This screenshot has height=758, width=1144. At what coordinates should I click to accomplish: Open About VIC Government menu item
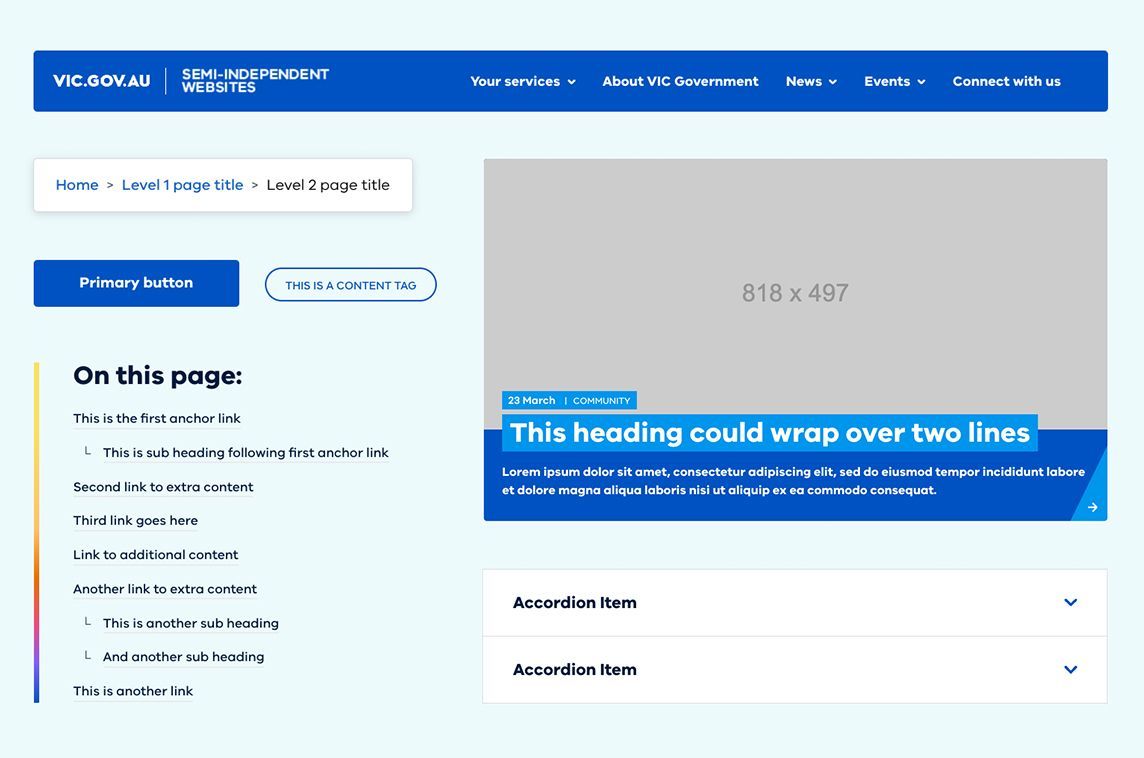coord(680,81)
